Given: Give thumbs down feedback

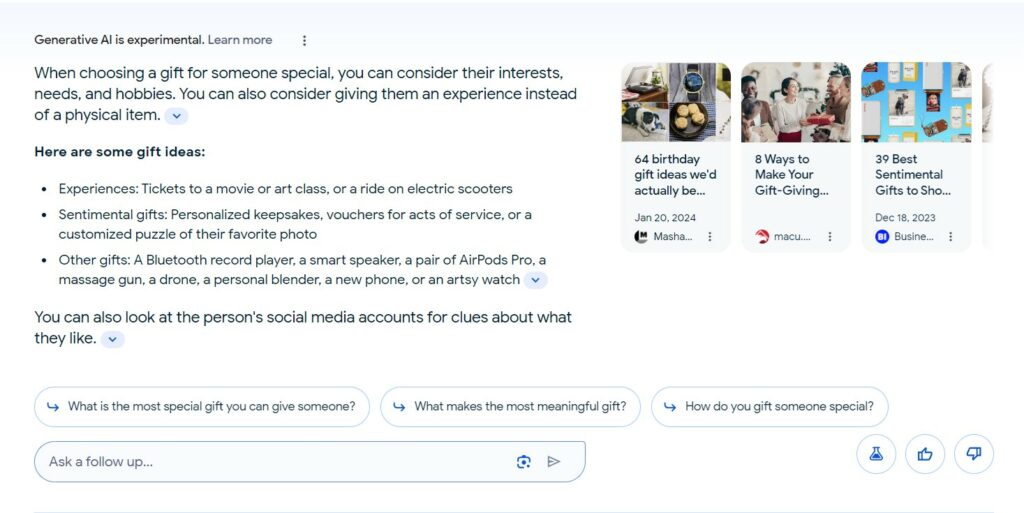Looking at the screenshot, I should (974, 454).
